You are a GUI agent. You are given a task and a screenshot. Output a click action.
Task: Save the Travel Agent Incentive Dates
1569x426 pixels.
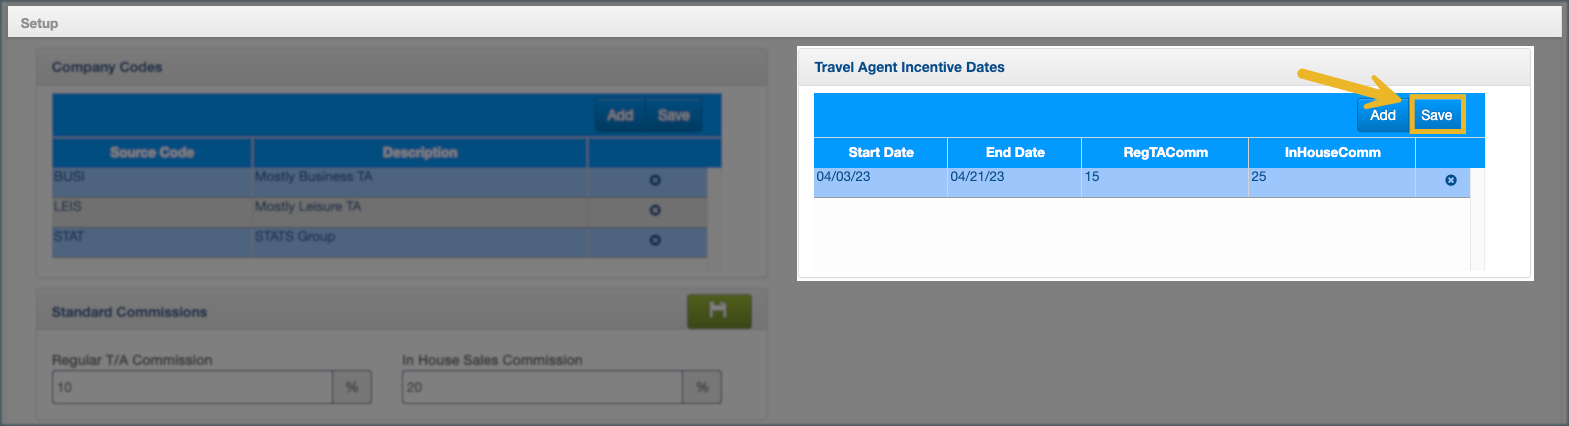click(1436, 115)
